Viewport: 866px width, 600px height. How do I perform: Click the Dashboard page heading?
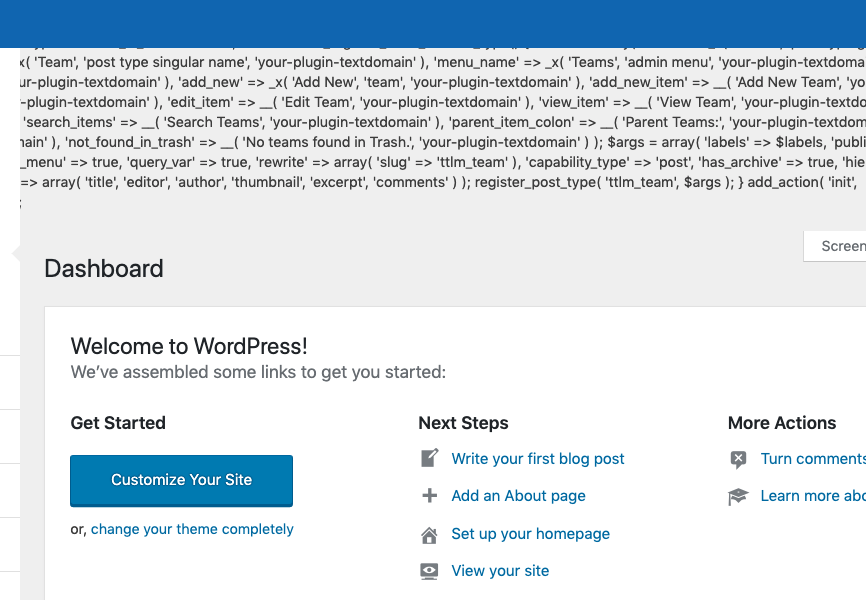point(104,269)
